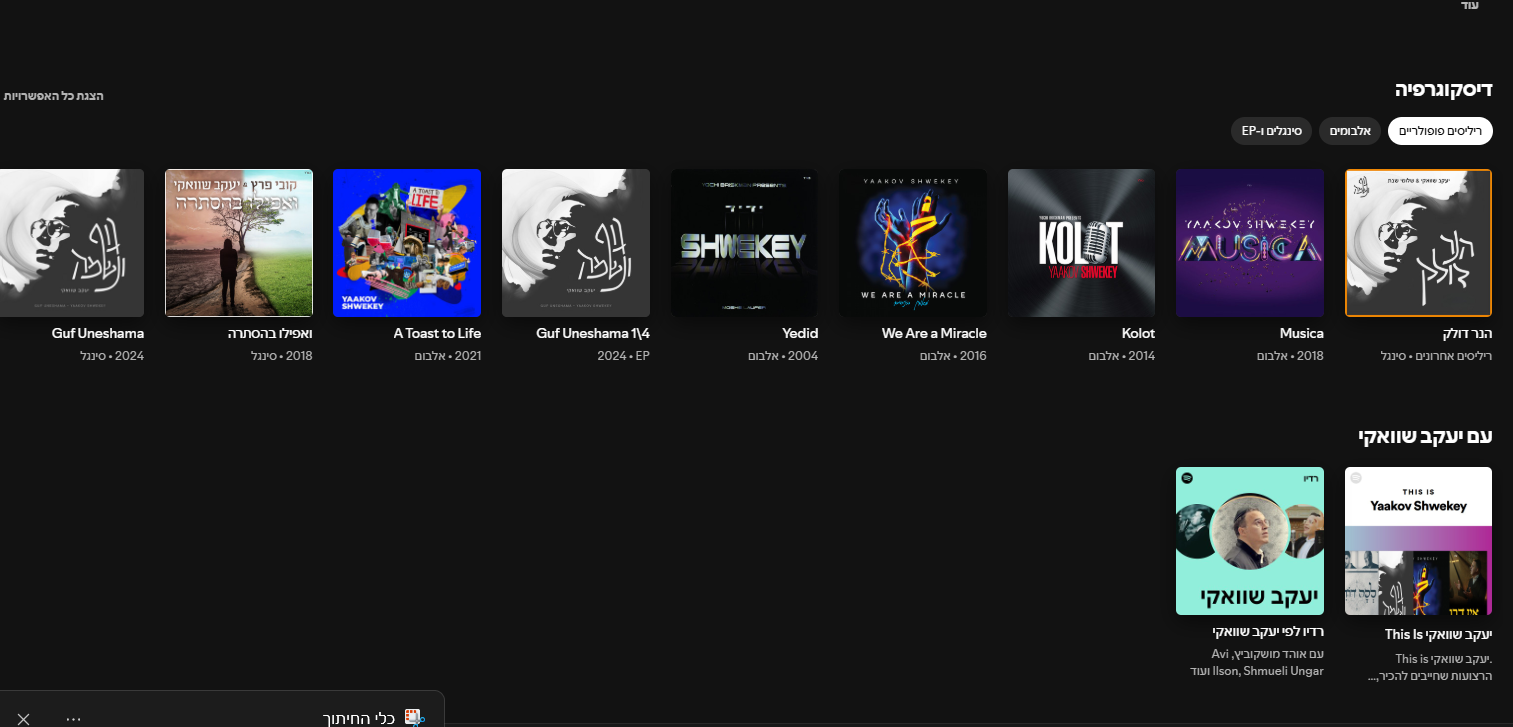The height and width of the screenshot is (727, 1513).
Task: Click the "כלי החיתוך" notification label
Action: click(x=359, y=719)
